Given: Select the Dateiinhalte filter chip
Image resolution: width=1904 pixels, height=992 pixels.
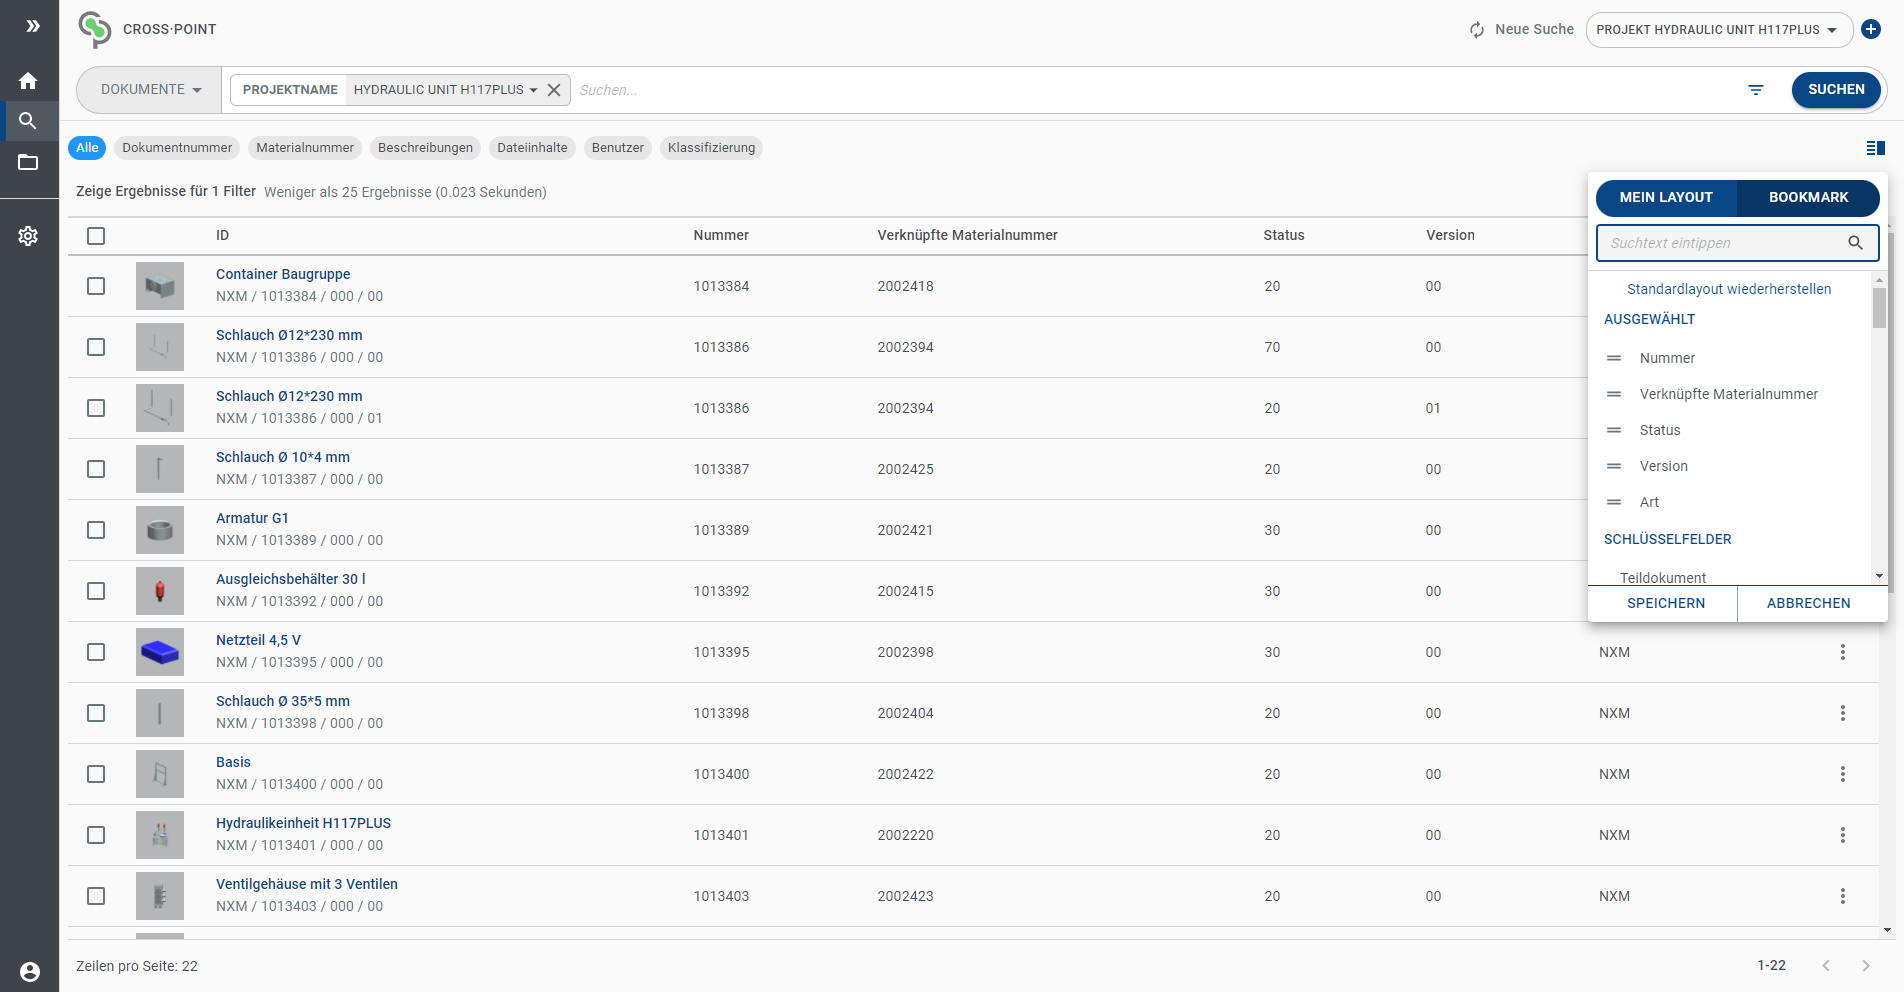Looking at the screenshot, I should click(x=532, y=148).
